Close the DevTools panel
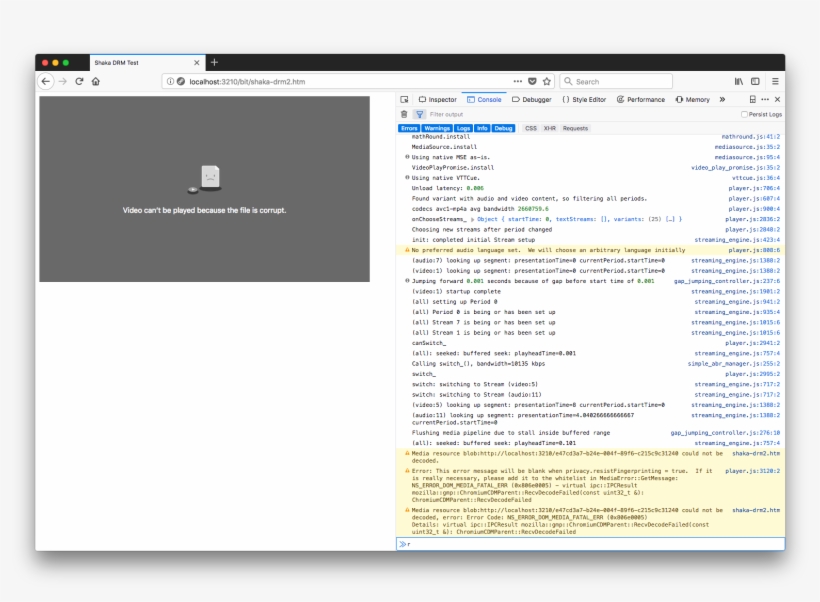 (x=777, y=100)
